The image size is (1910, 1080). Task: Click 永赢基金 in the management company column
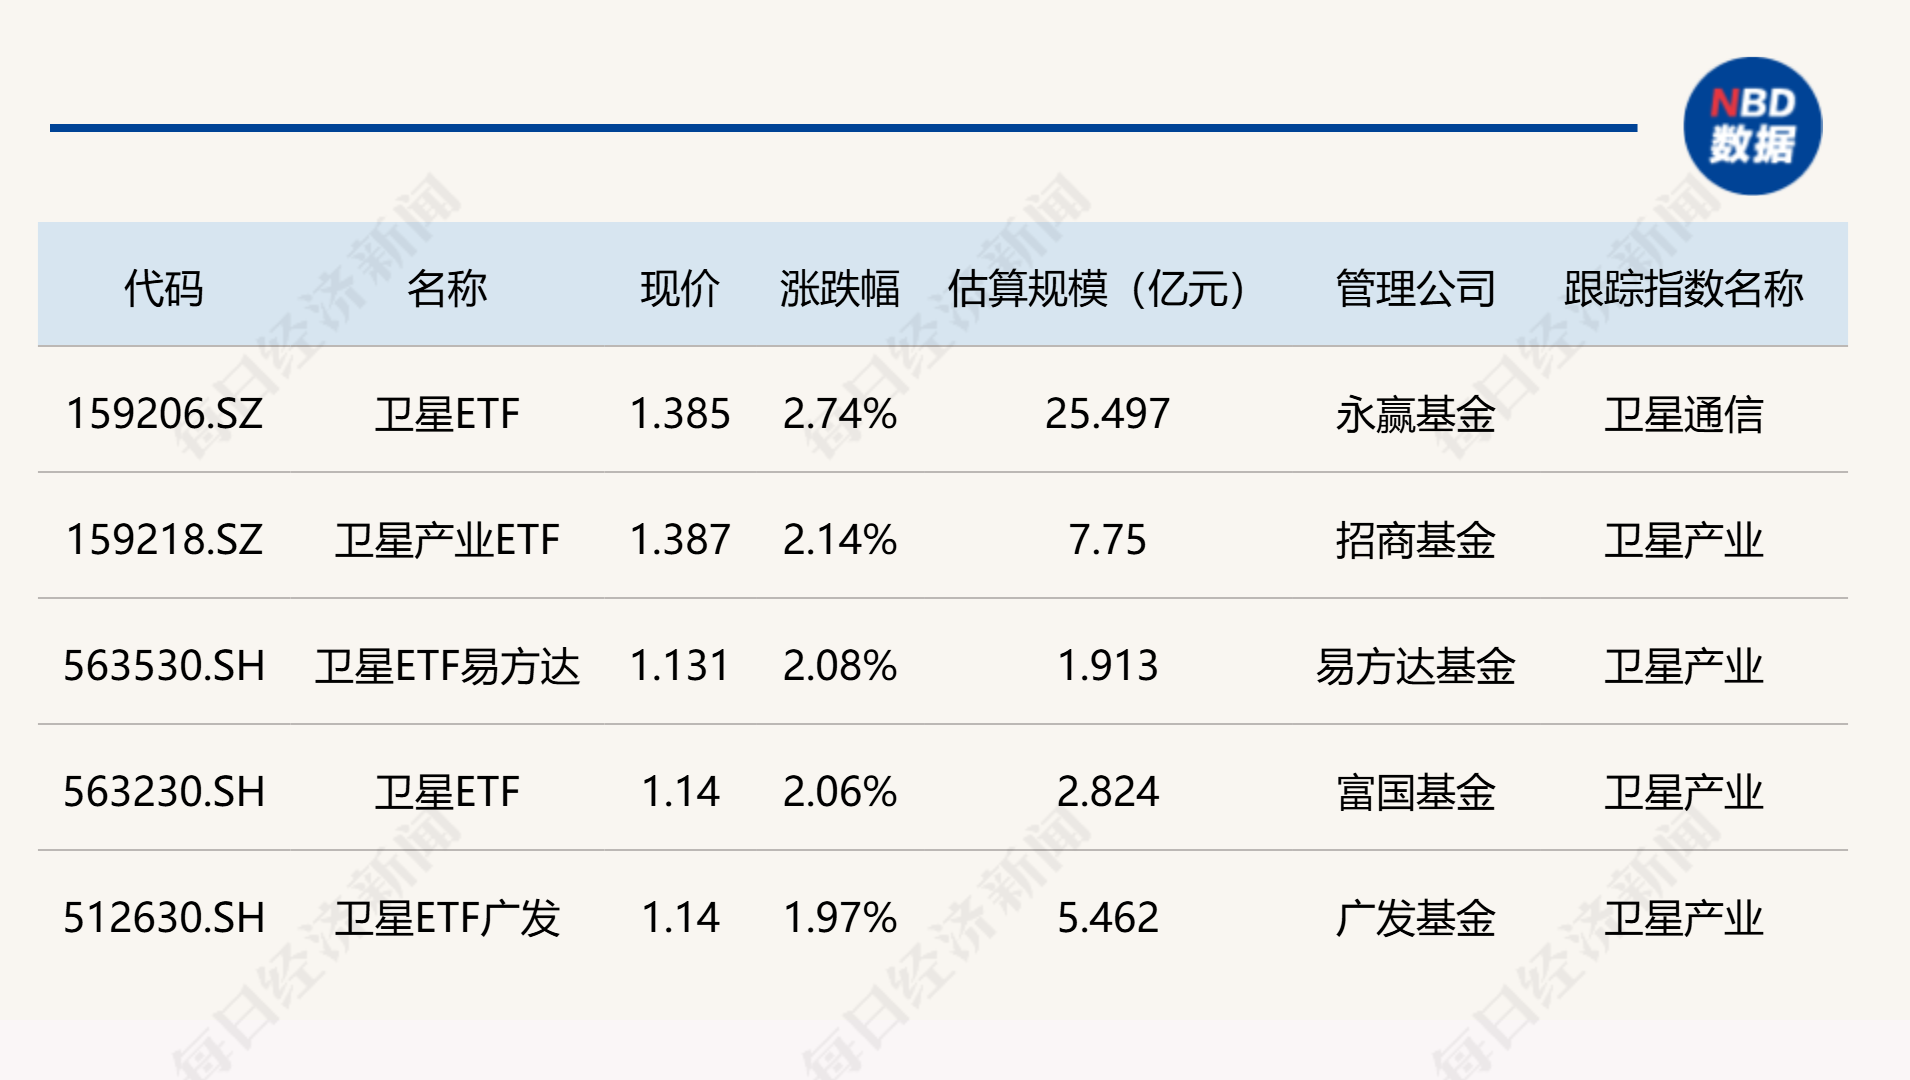(1415, 414)
